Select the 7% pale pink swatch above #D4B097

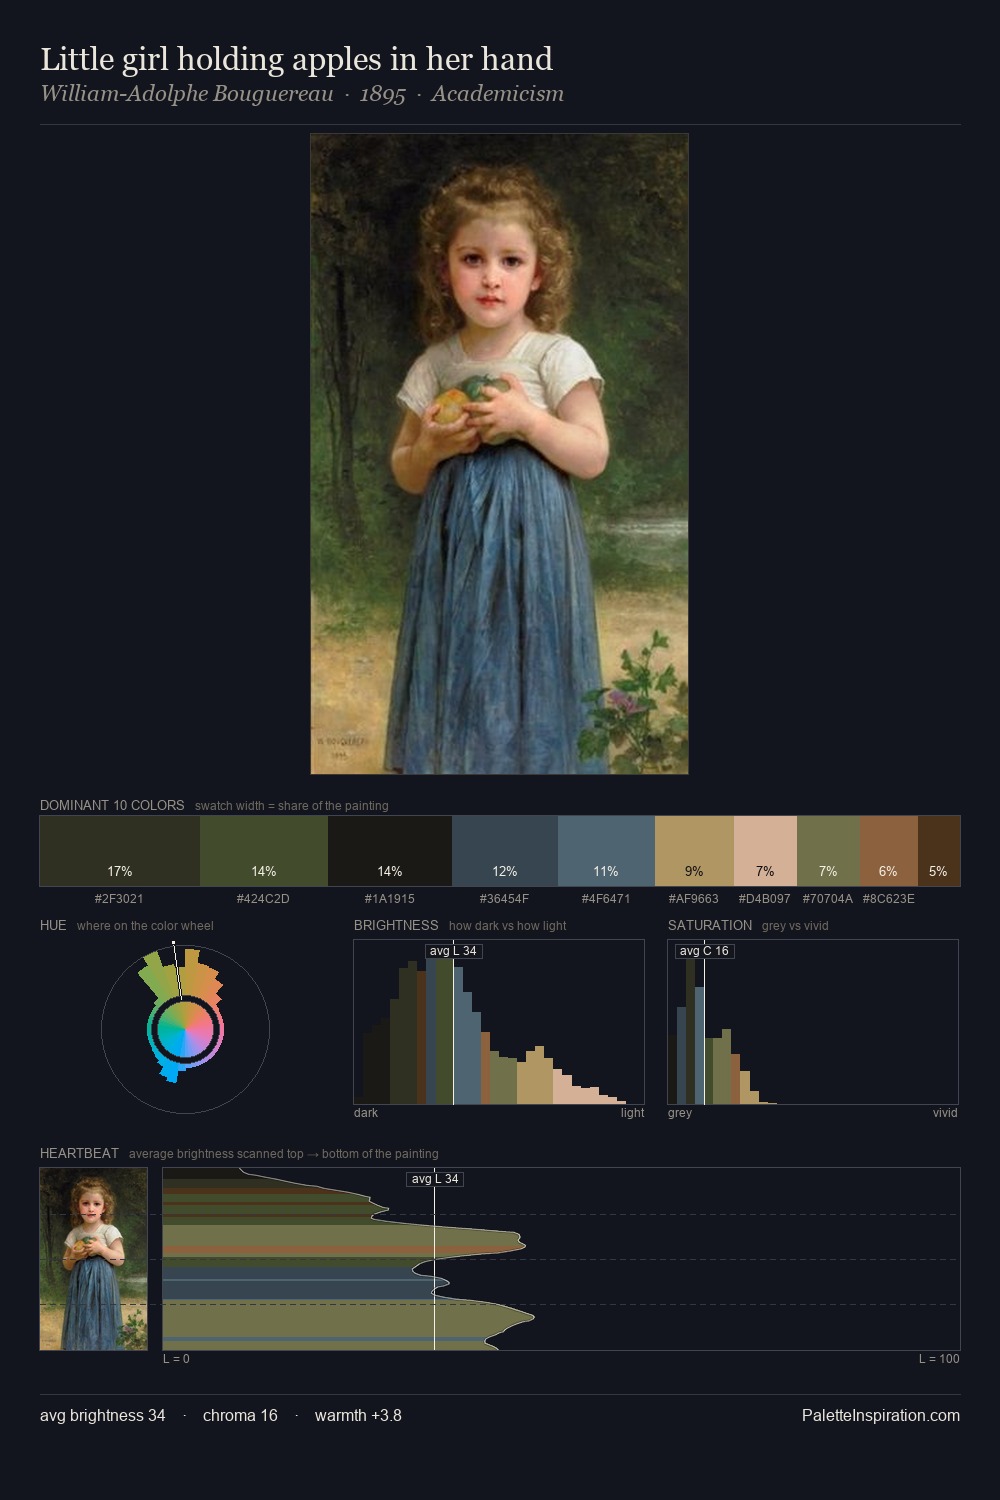pyautogui.click(x=765, y=851)
